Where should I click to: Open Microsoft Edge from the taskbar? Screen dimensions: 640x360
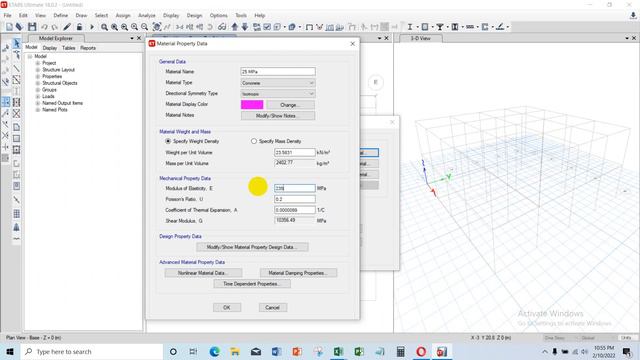[215, 351]
